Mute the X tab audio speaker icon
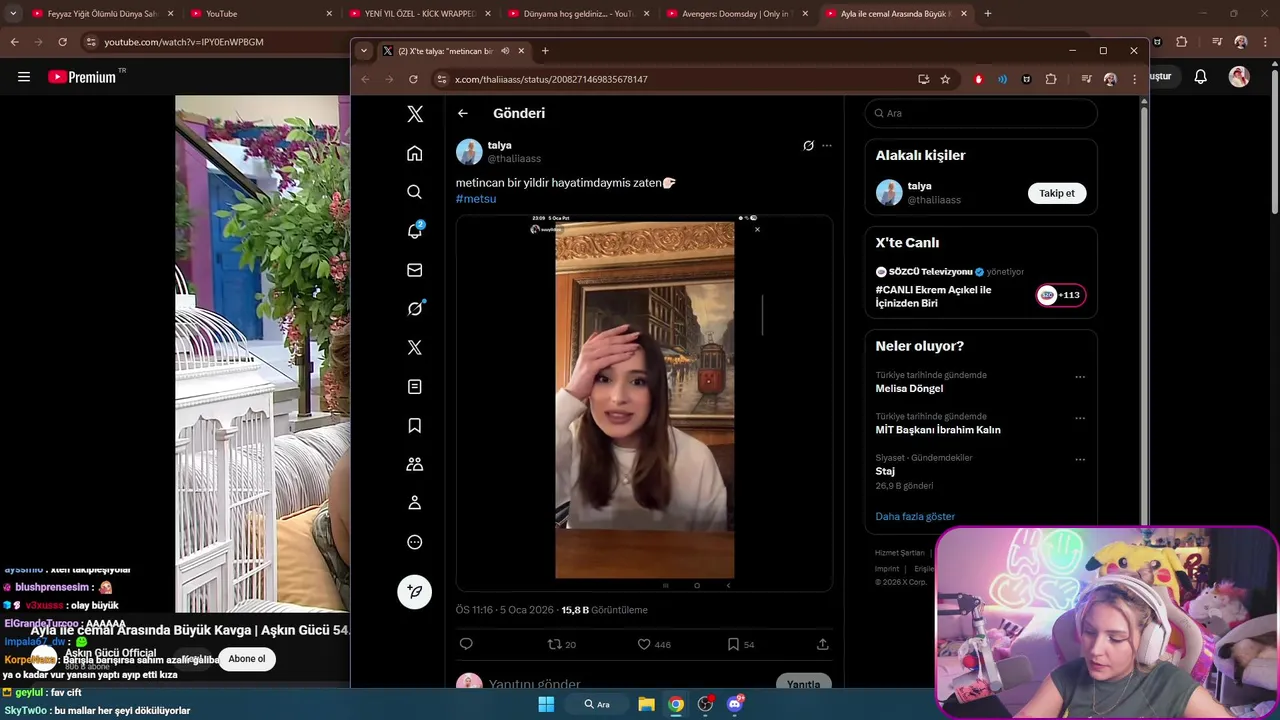 click(x=505, y=51)
